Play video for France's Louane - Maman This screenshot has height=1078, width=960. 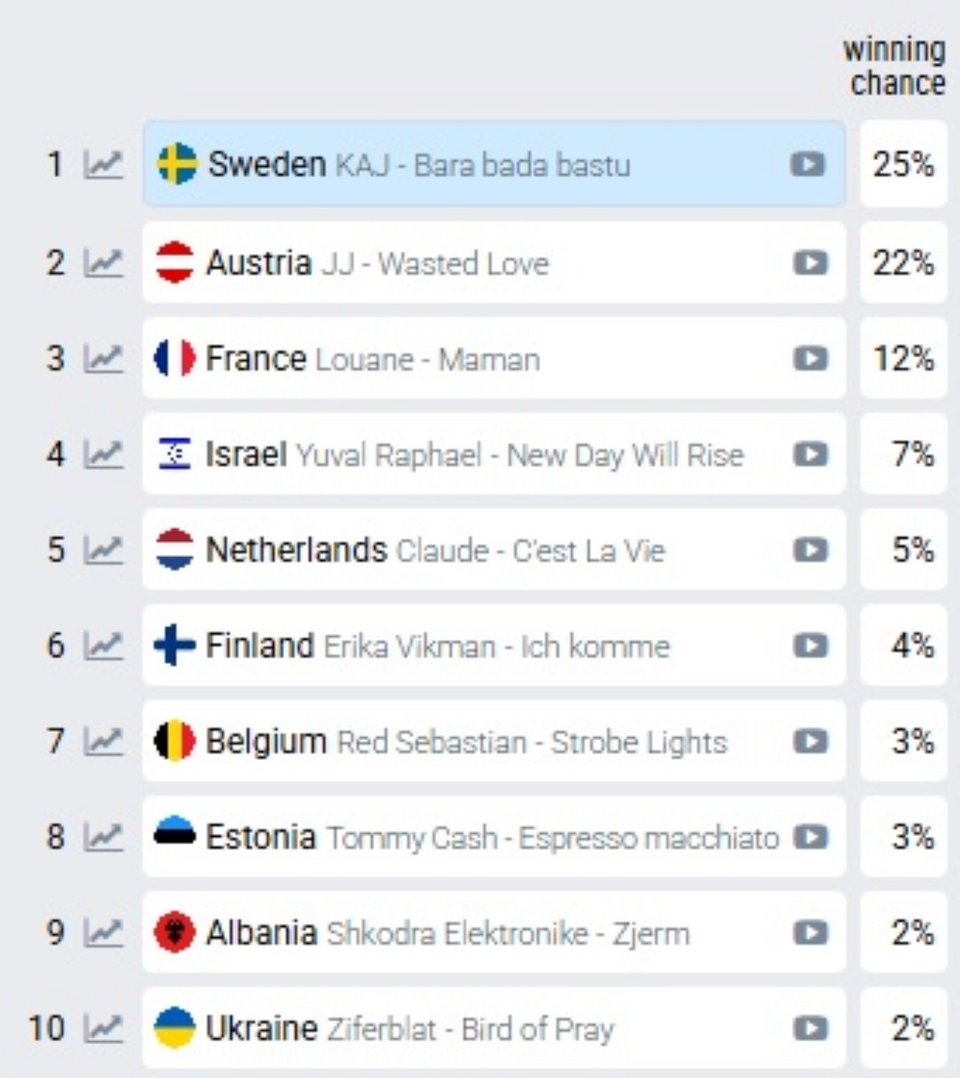click(x=810, y=358)
